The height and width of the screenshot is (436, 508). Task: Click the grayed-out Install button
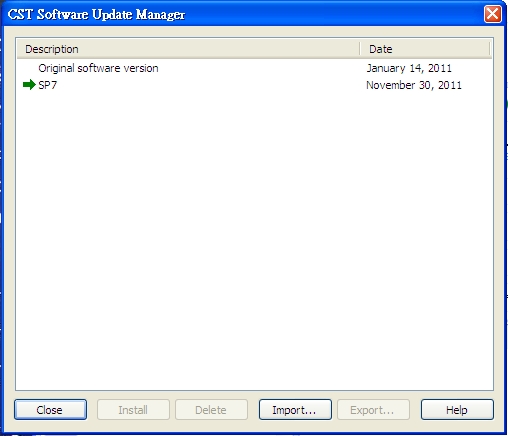pyautogui.click(x=133, y=409)
